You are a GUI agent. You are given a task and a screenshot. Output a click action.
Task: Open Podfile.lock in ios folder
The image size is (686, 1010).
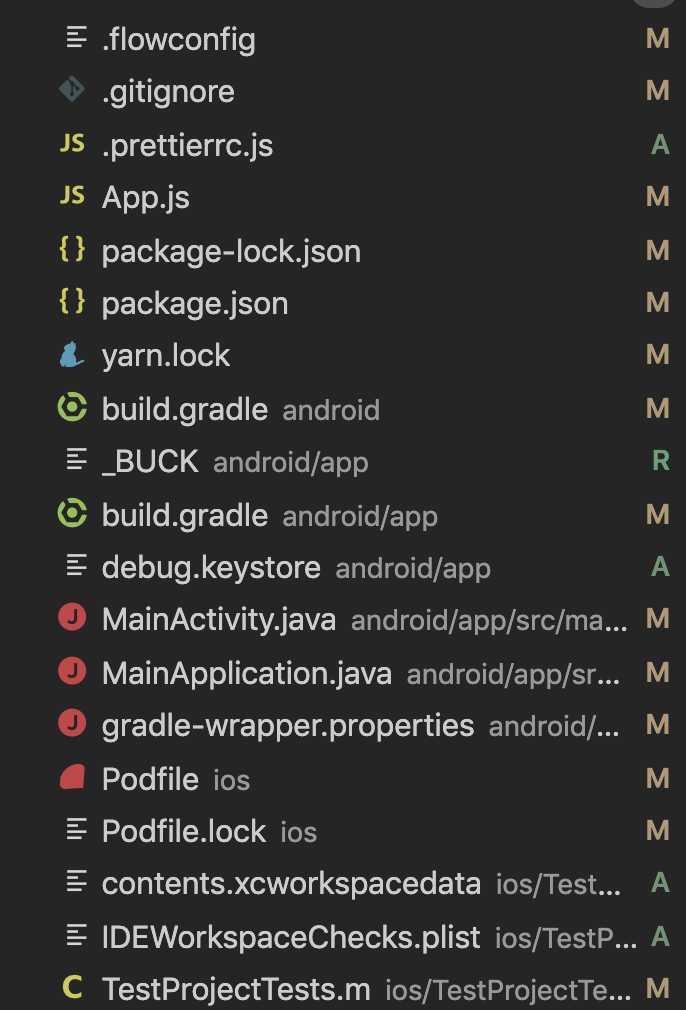[184, 831]
